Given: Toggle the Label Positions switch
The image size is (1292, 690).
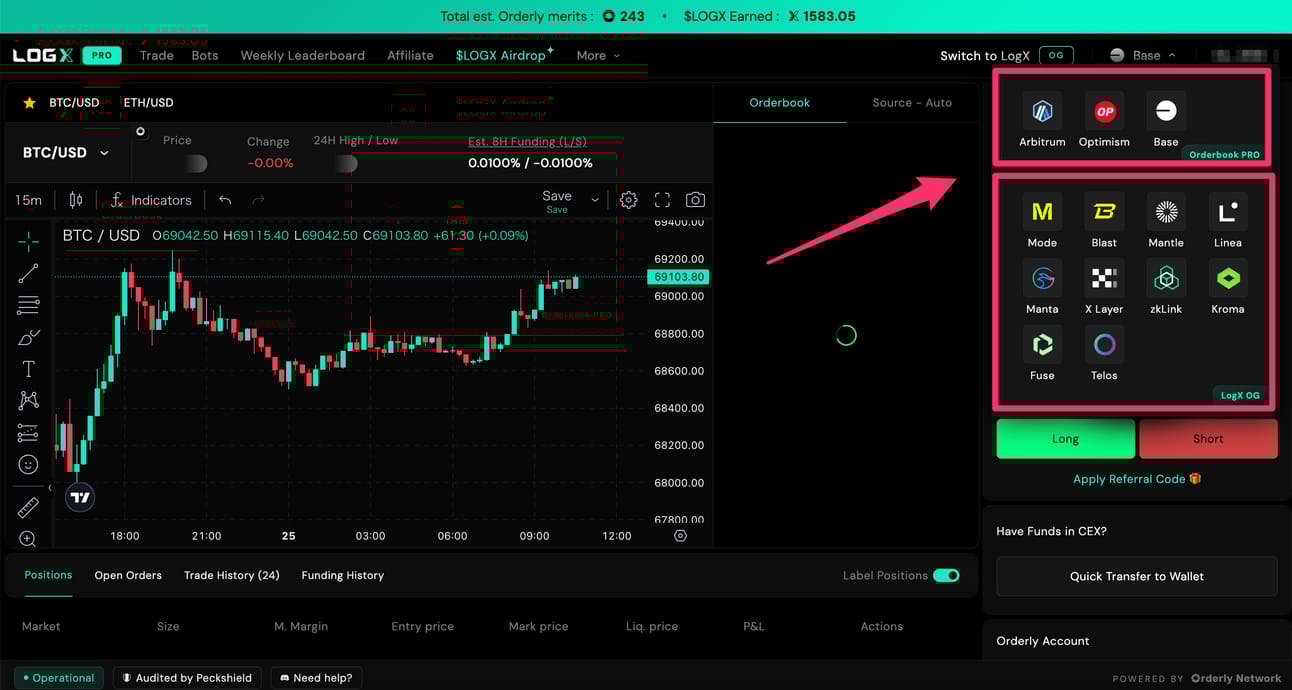Looking at the screenshot, I should [946, 575].
